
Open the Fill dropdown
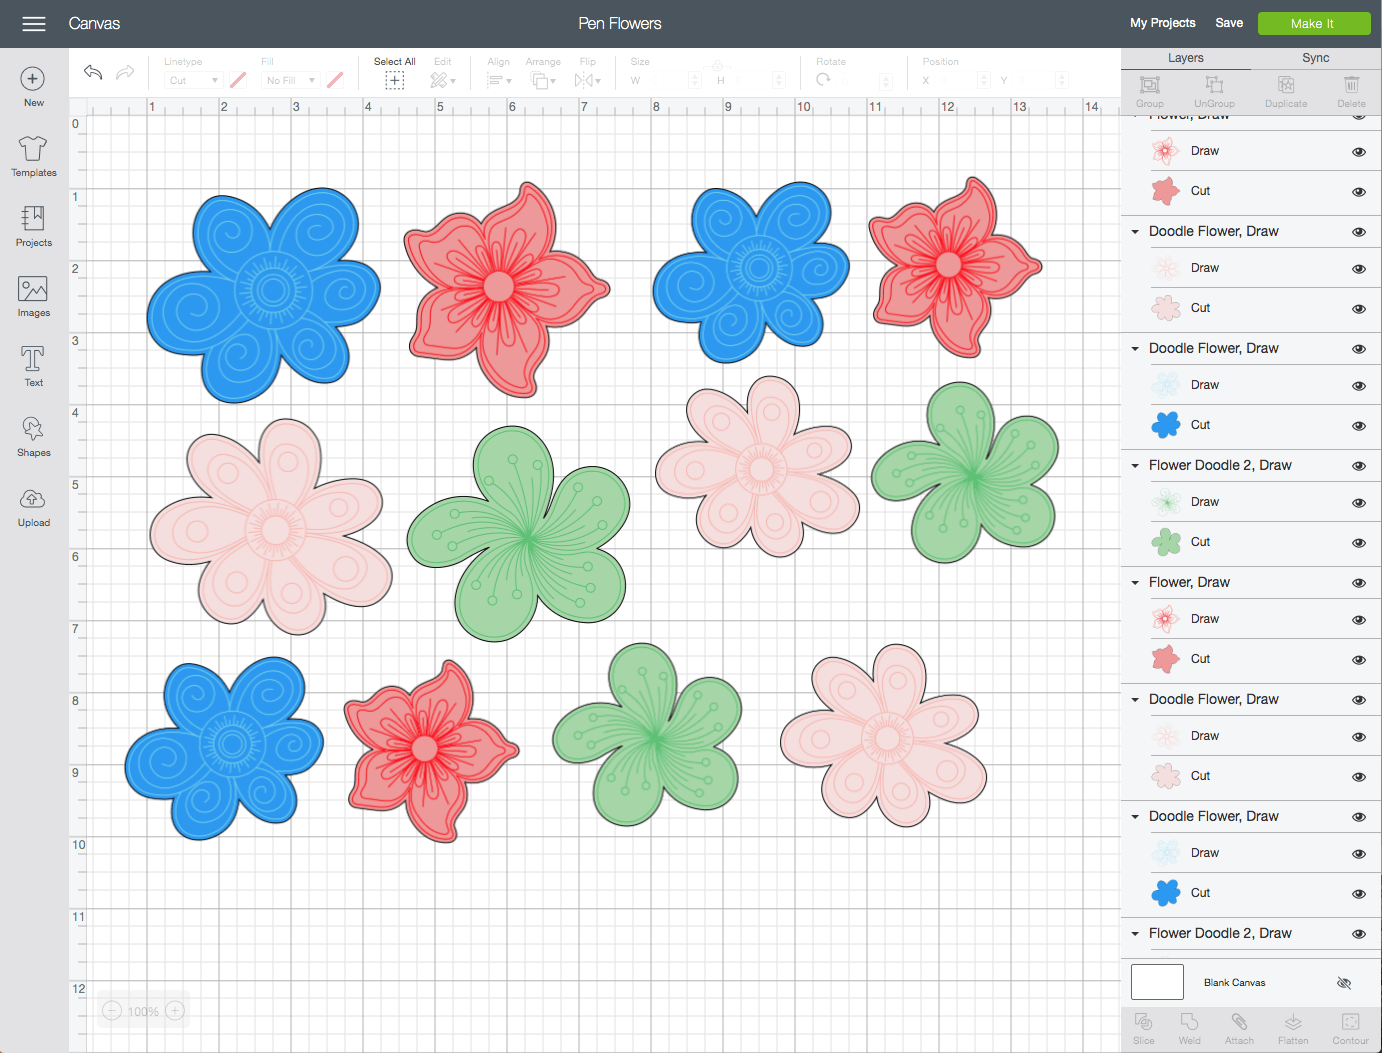290,80
